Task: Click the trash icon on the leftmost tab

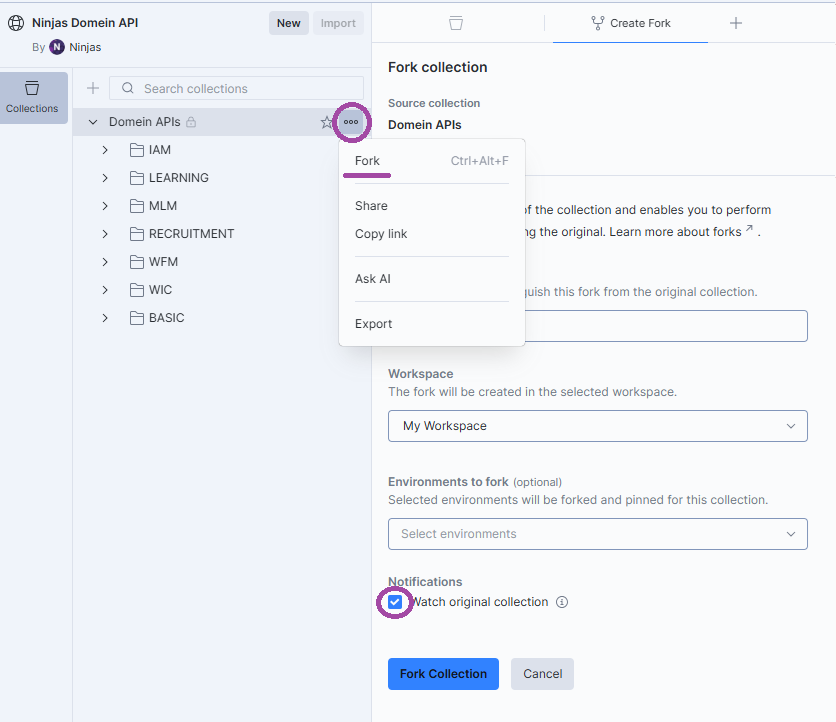Action: click(457, 23)
